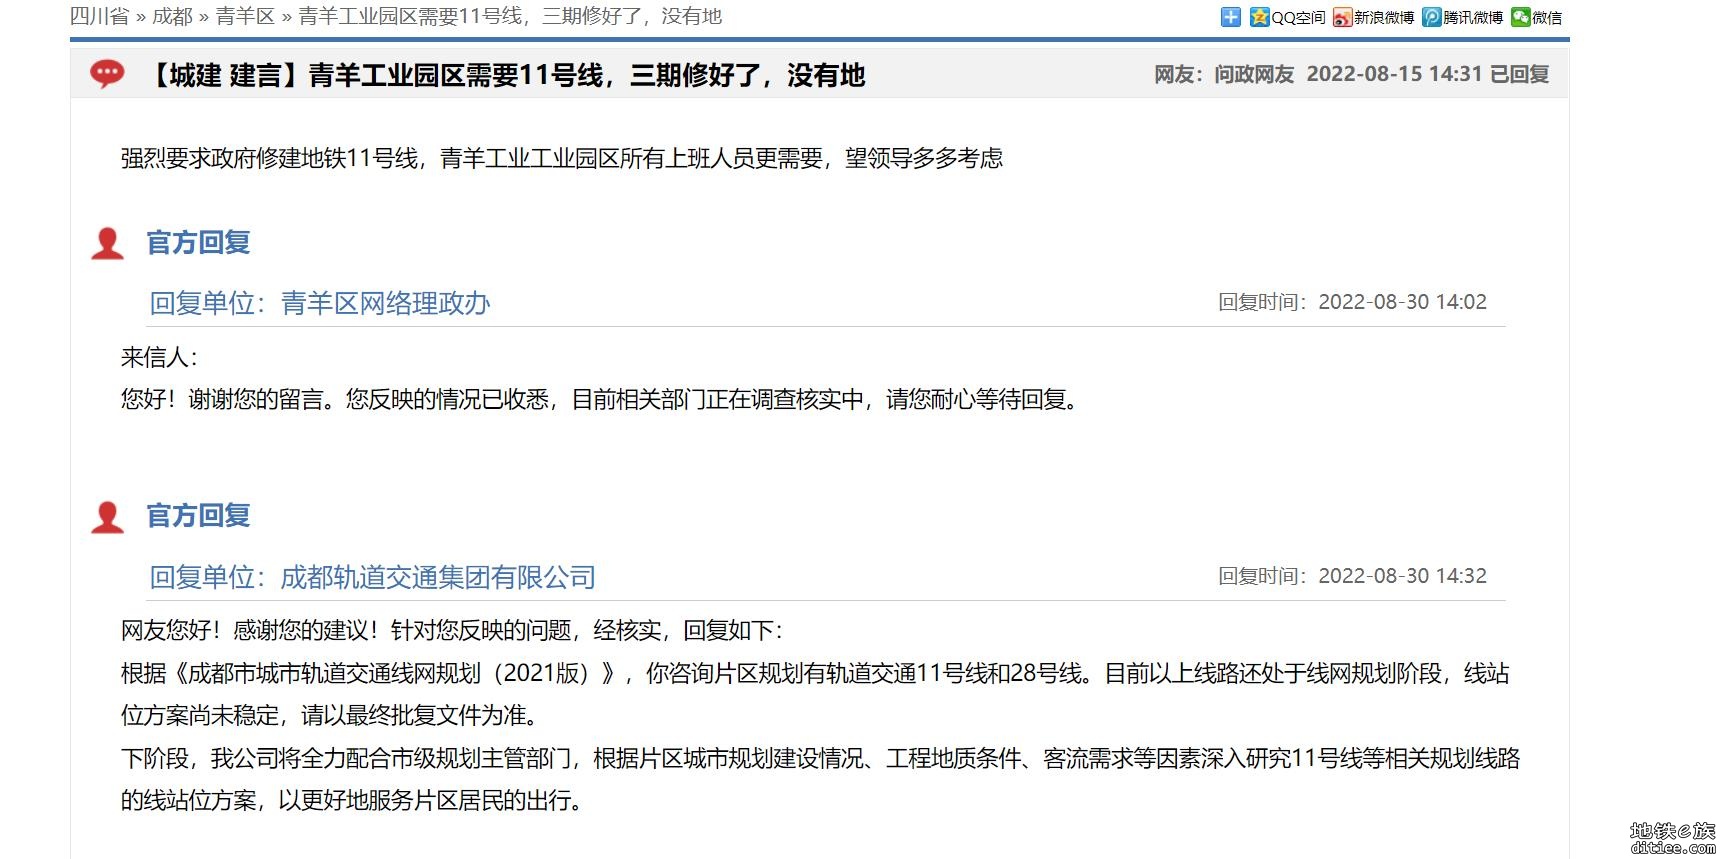Click 回复单位: 成都轨道交通集团有限公司
Screen dimensions: 1721x859
click(372, 577)
